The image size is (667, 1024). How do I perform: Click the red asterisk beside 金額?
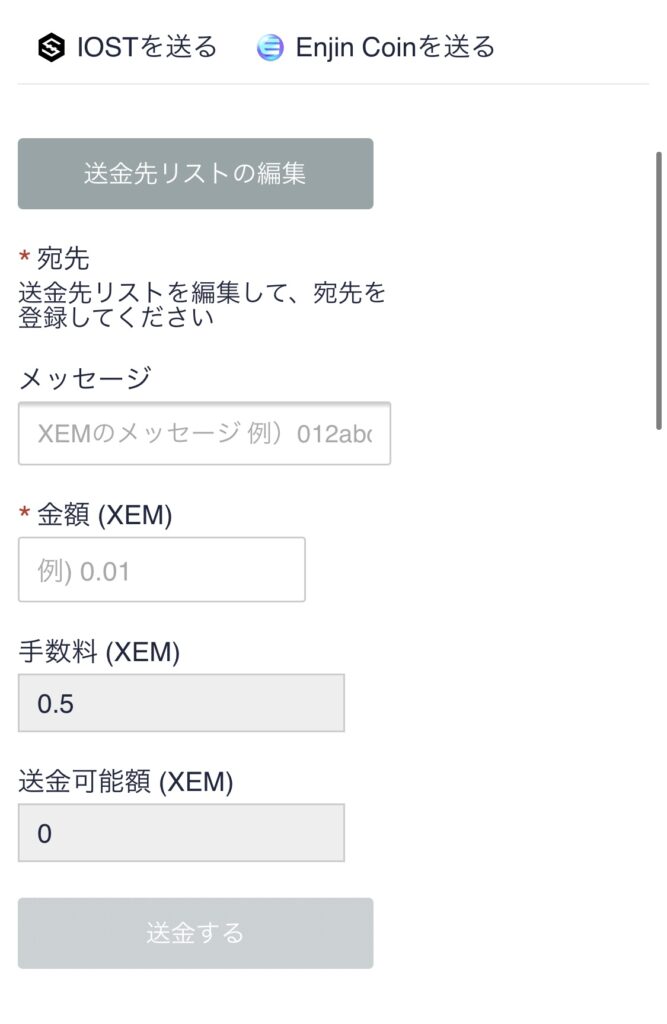pos(24,512)
